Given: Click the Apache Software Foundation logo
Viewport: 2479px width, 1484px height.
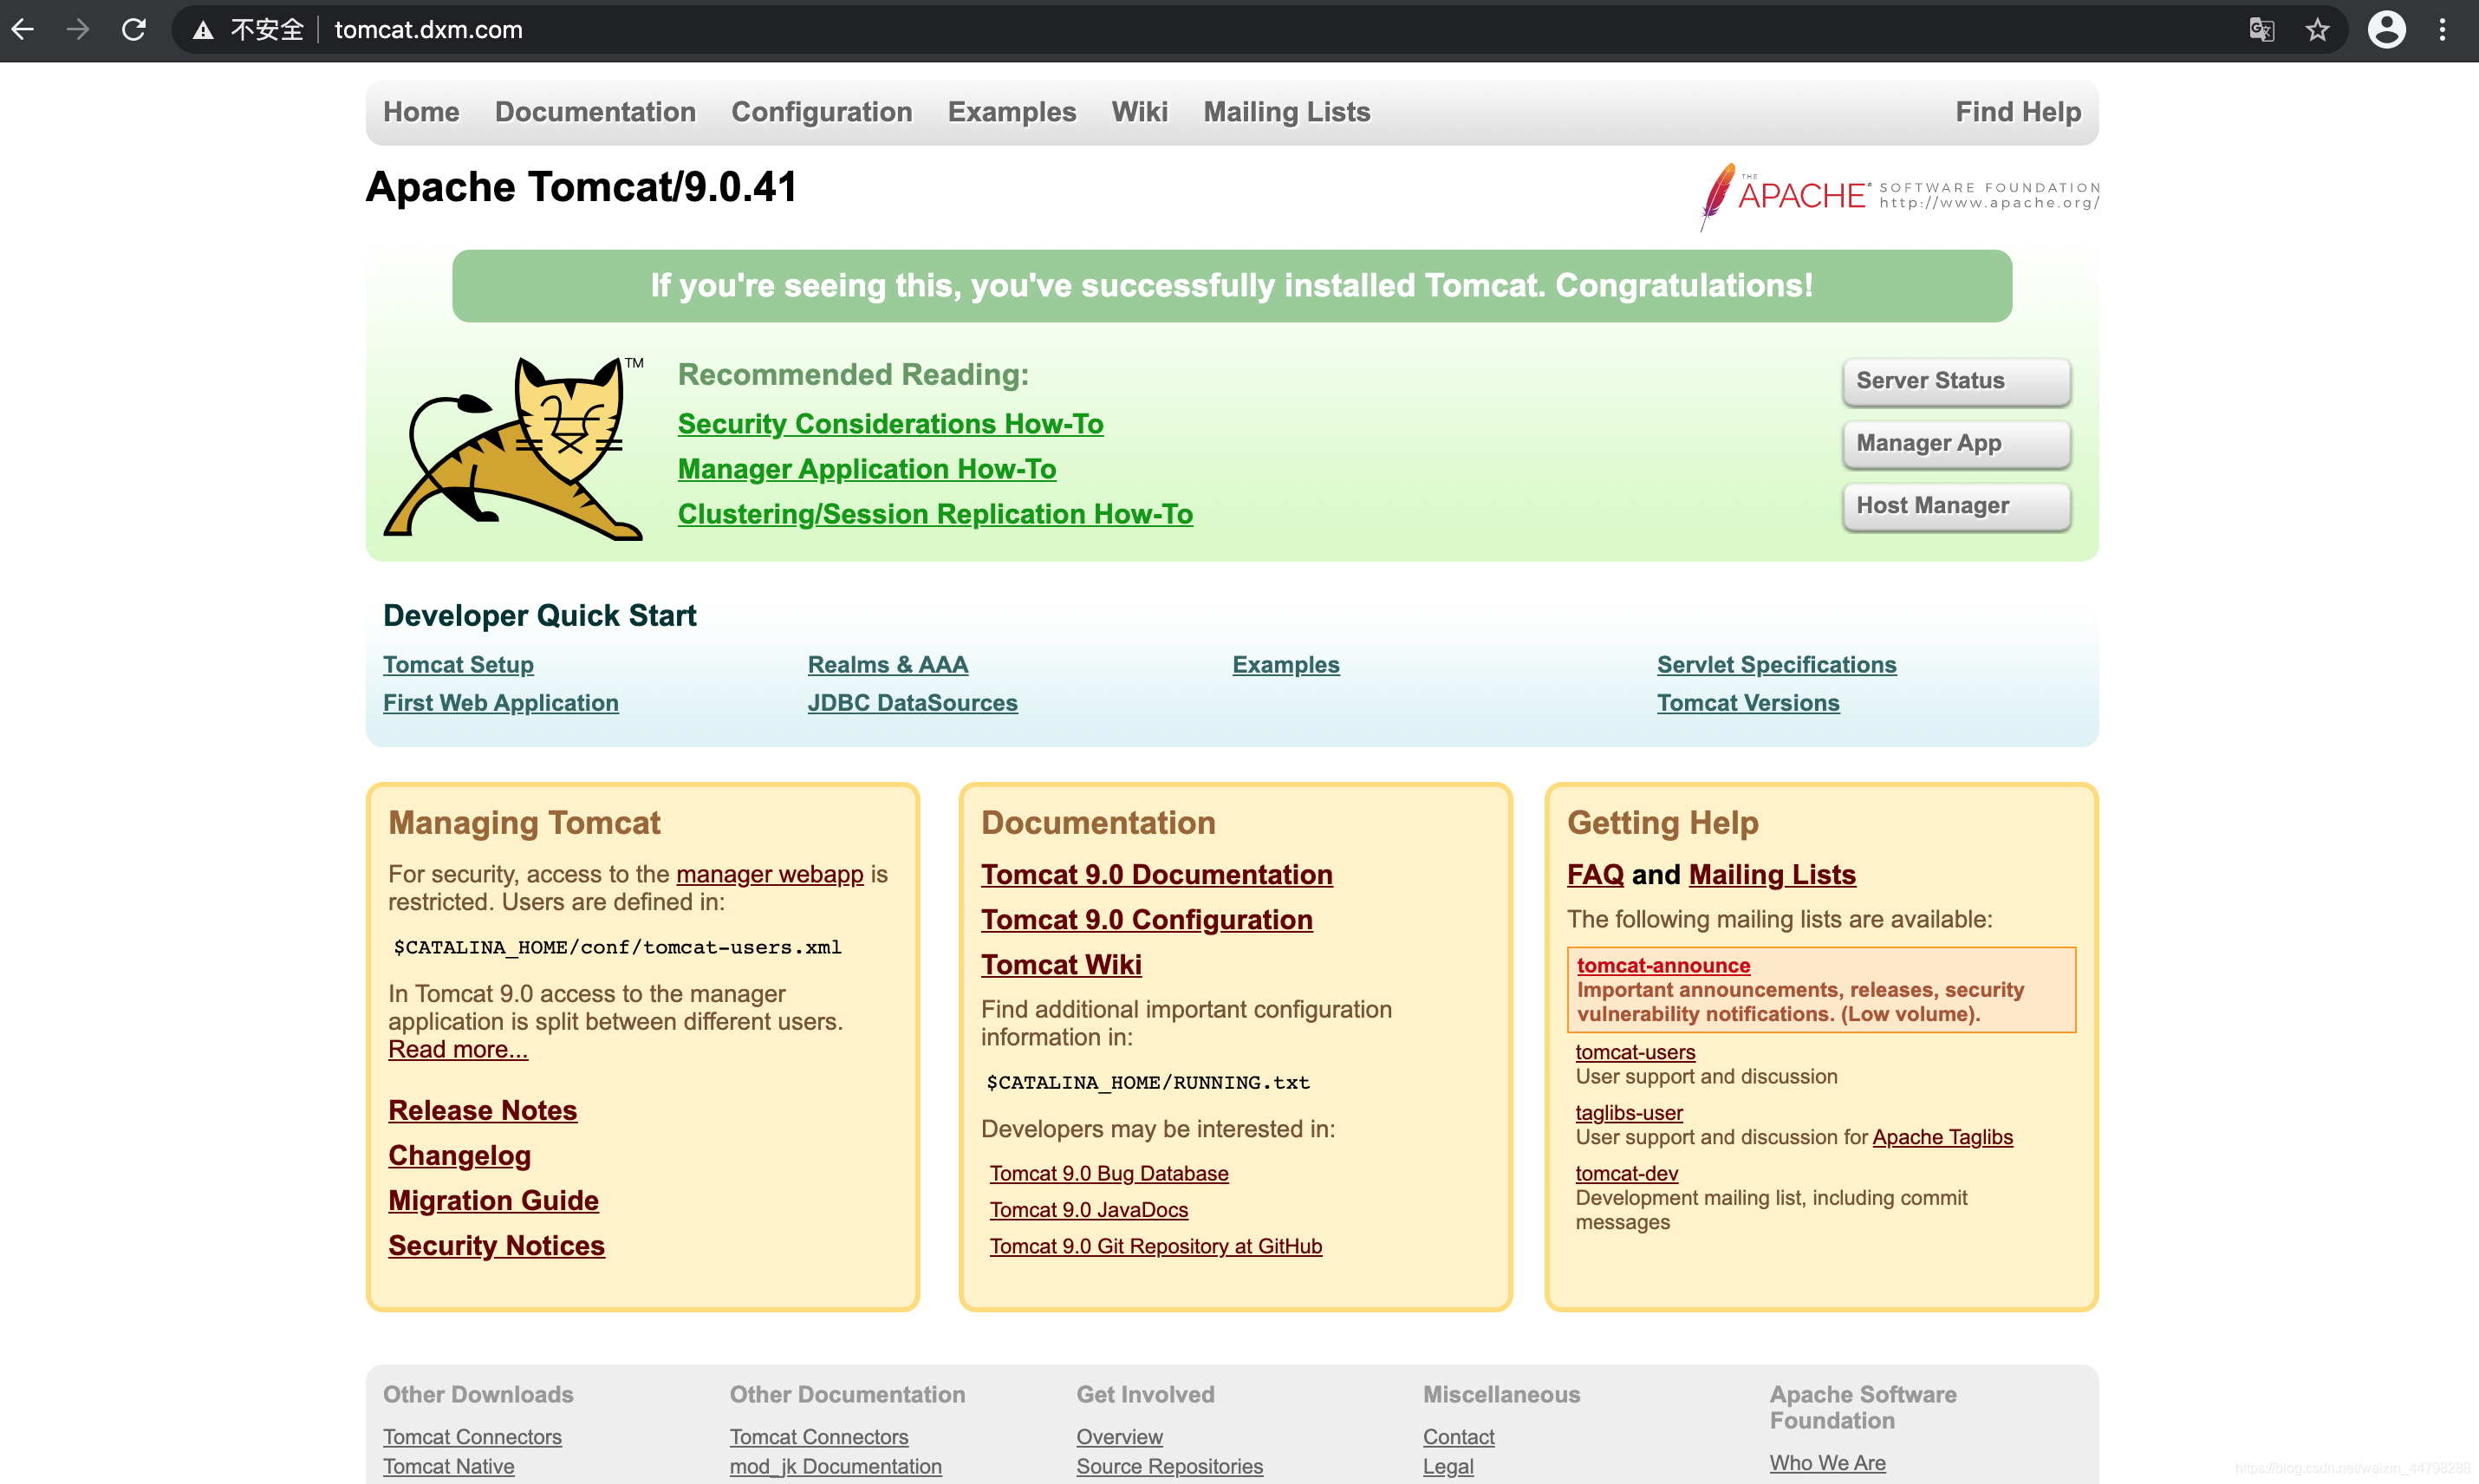Looking at the screenshot, I should pyautogui.click(x=1898, y=195).
